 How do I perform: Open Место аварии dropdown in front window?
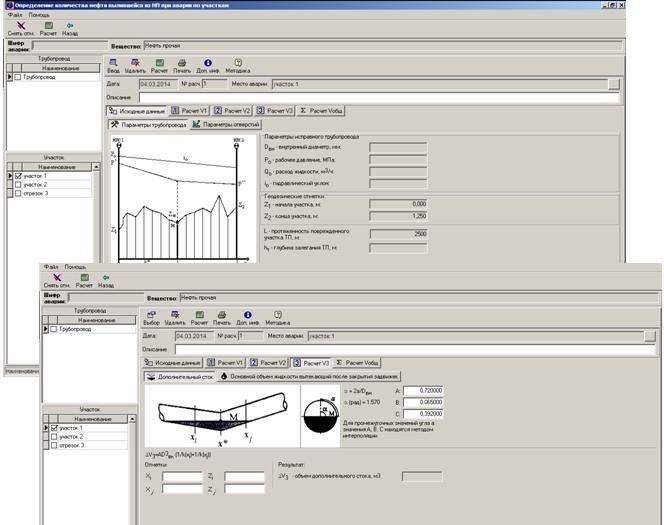tap(651, 337)
